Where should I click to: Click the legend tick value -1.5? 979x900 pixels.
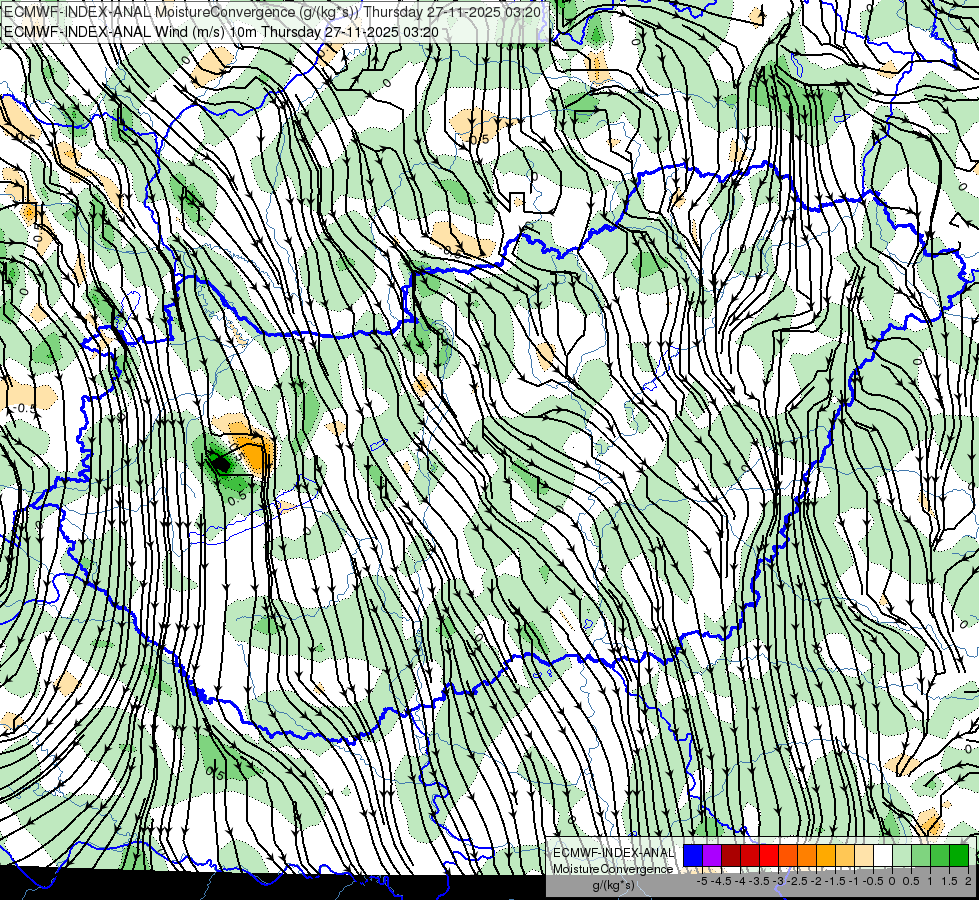[x=836, y=881]
